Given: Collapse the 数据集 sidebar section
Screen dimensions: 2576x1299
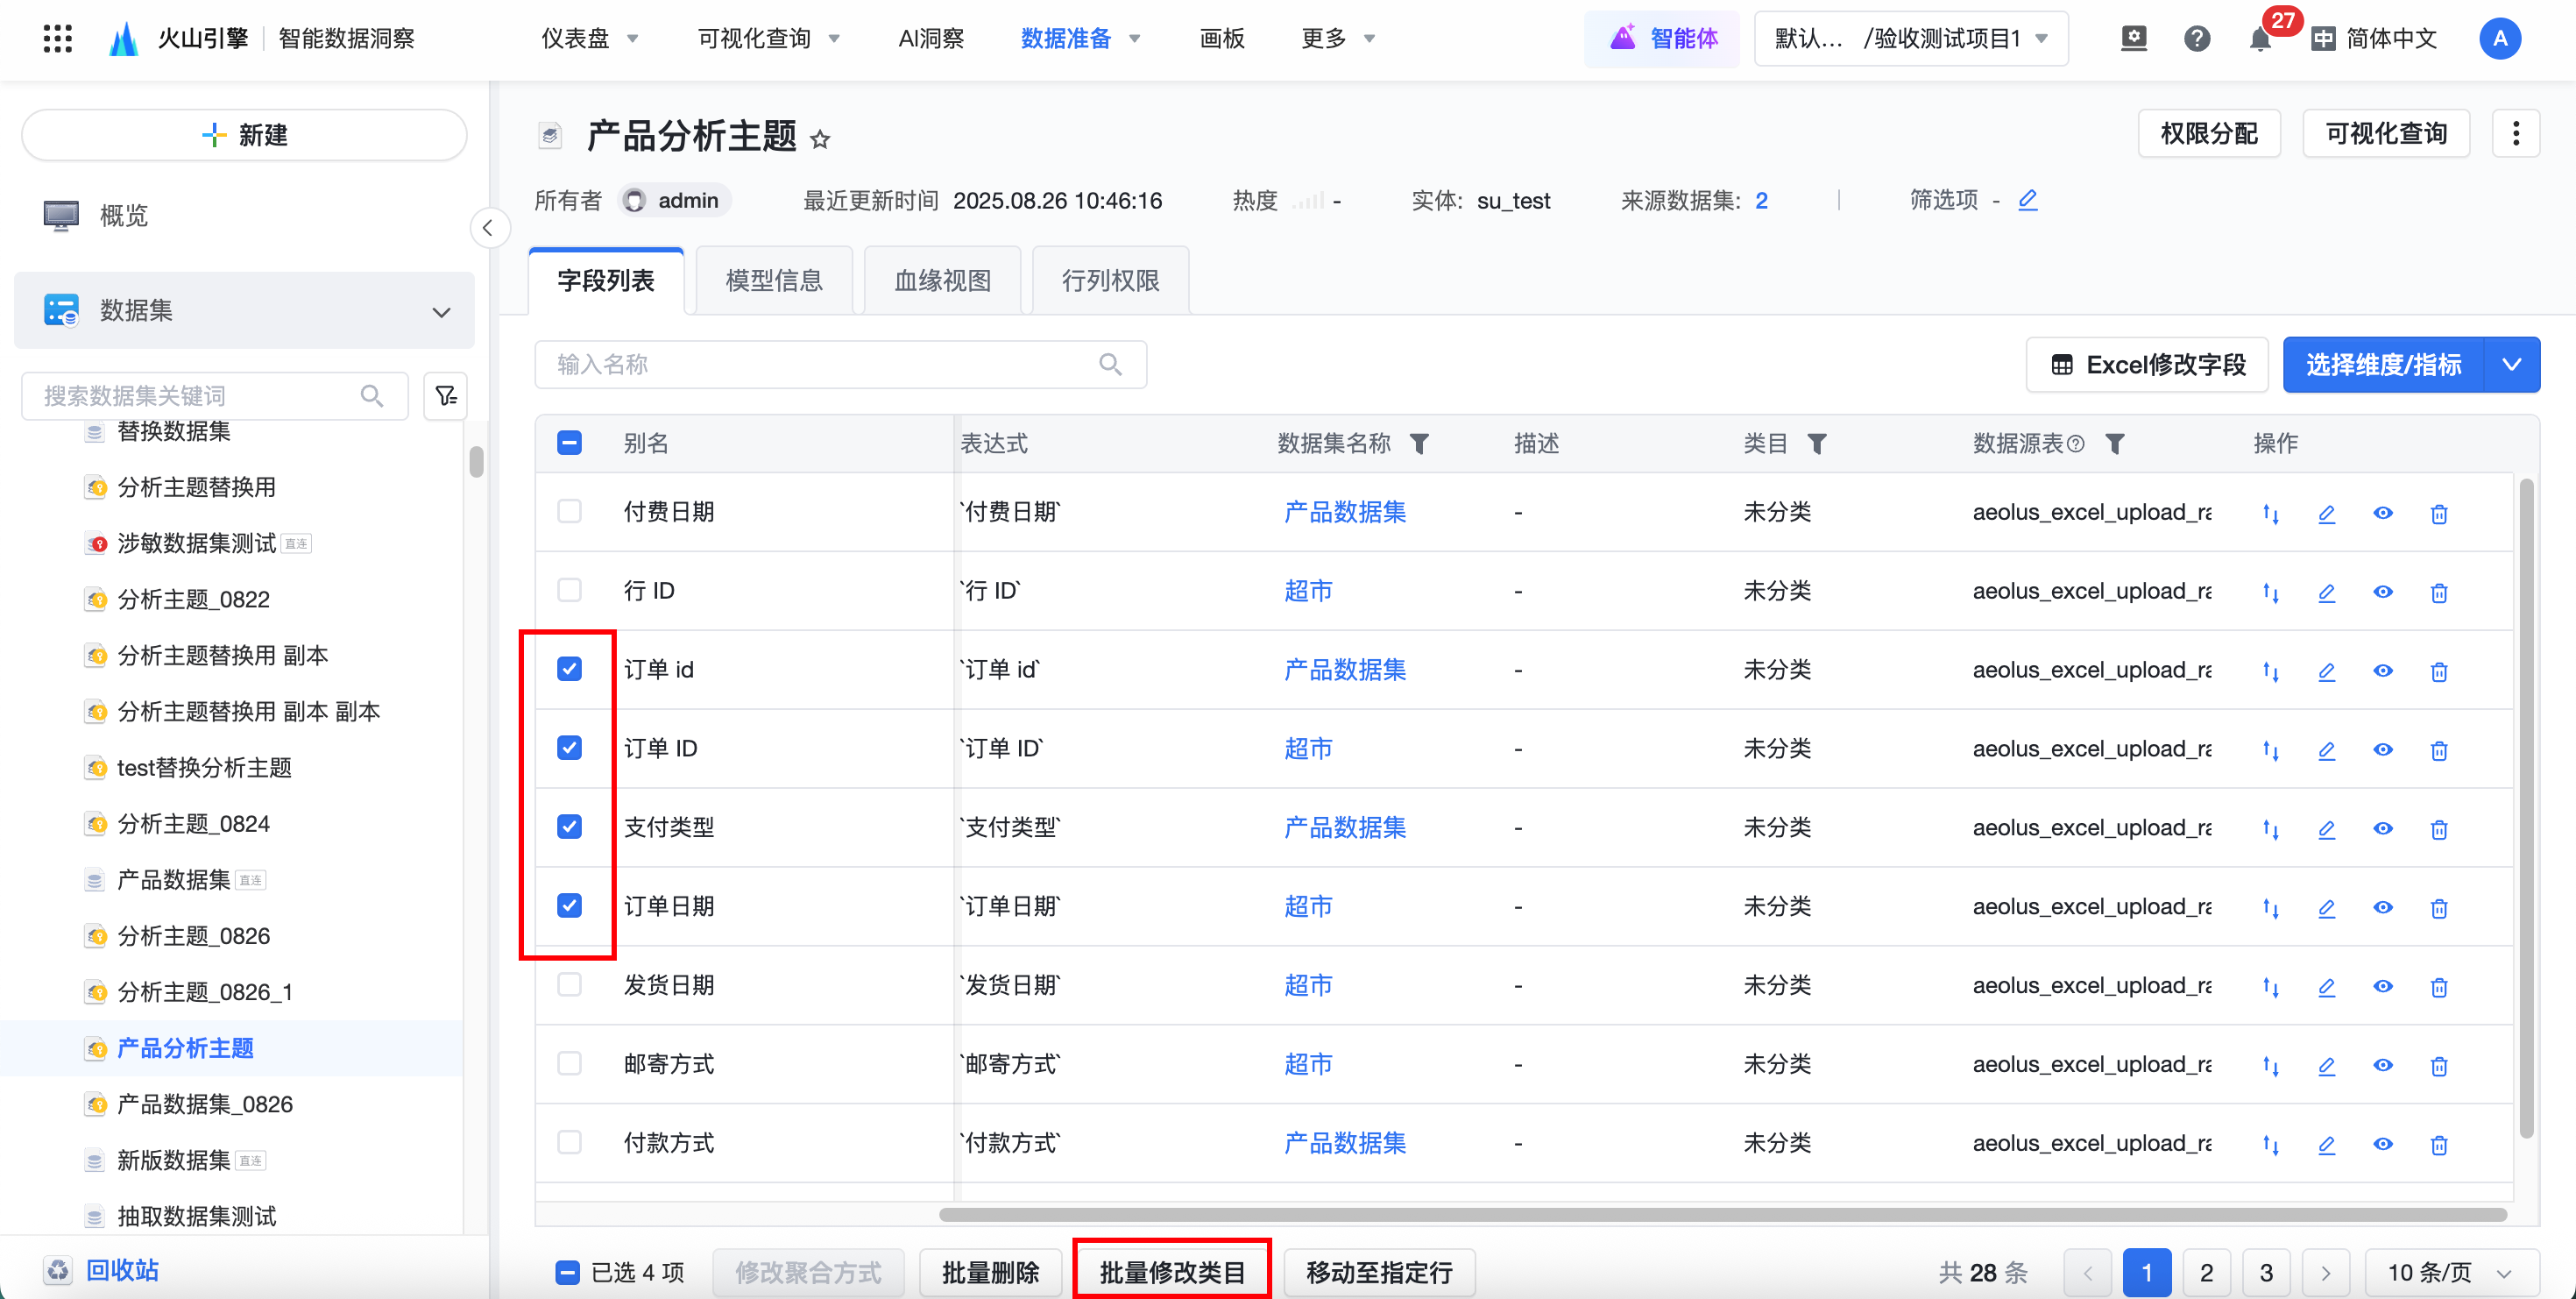Looking at the screenshot, I should click(x=440, y=311).
